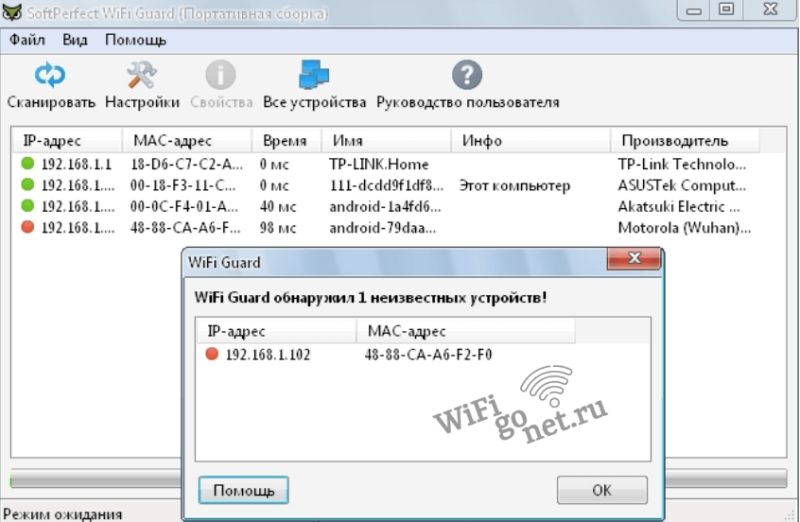
Task: Click red dot beside 192.168.1.102 in dialog
Action: [x=212, y=354]
